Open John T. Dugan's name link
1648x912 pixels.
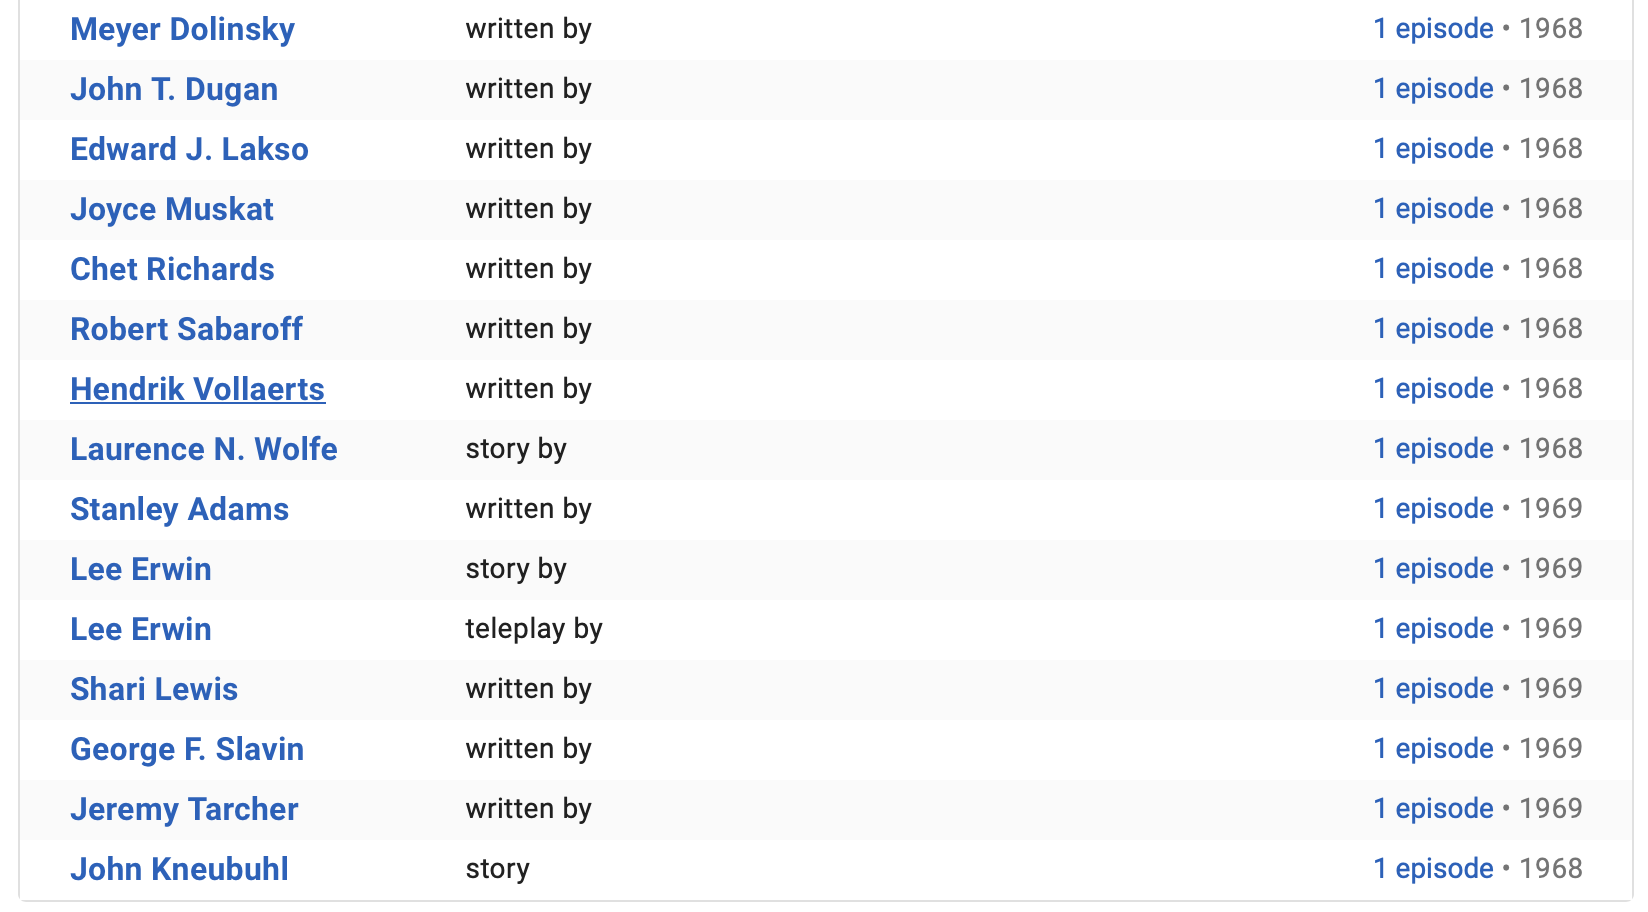click(x=174, y=90)
